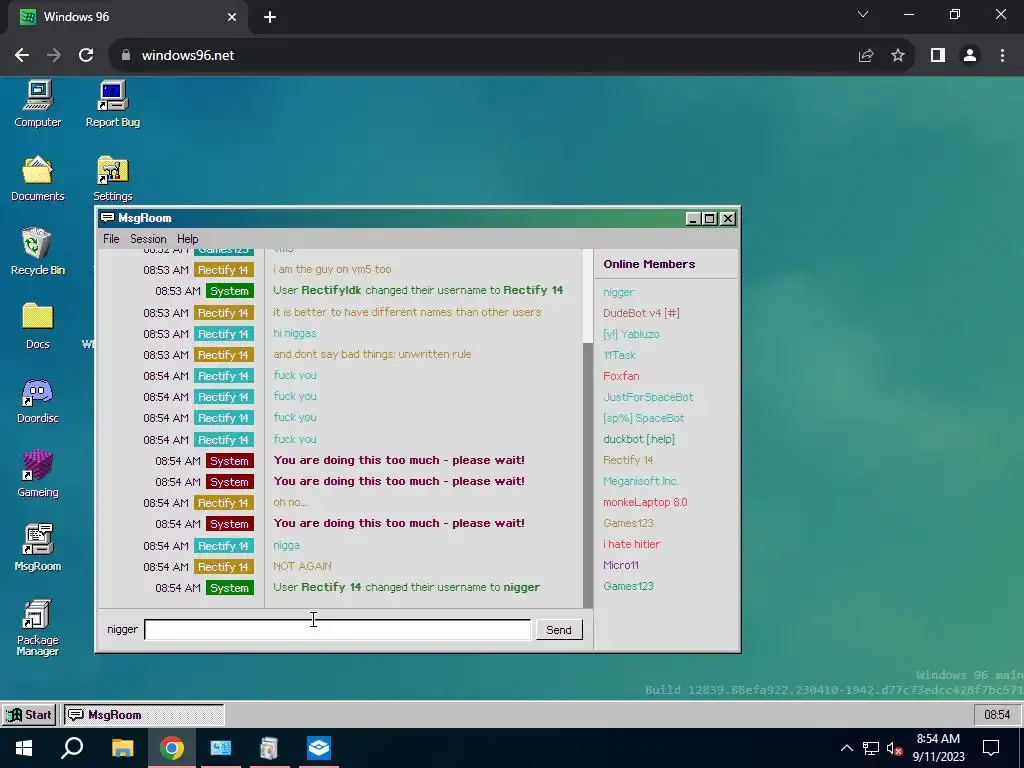Show hidden system tray icons
1024x768 pixels.
point(846,748)
